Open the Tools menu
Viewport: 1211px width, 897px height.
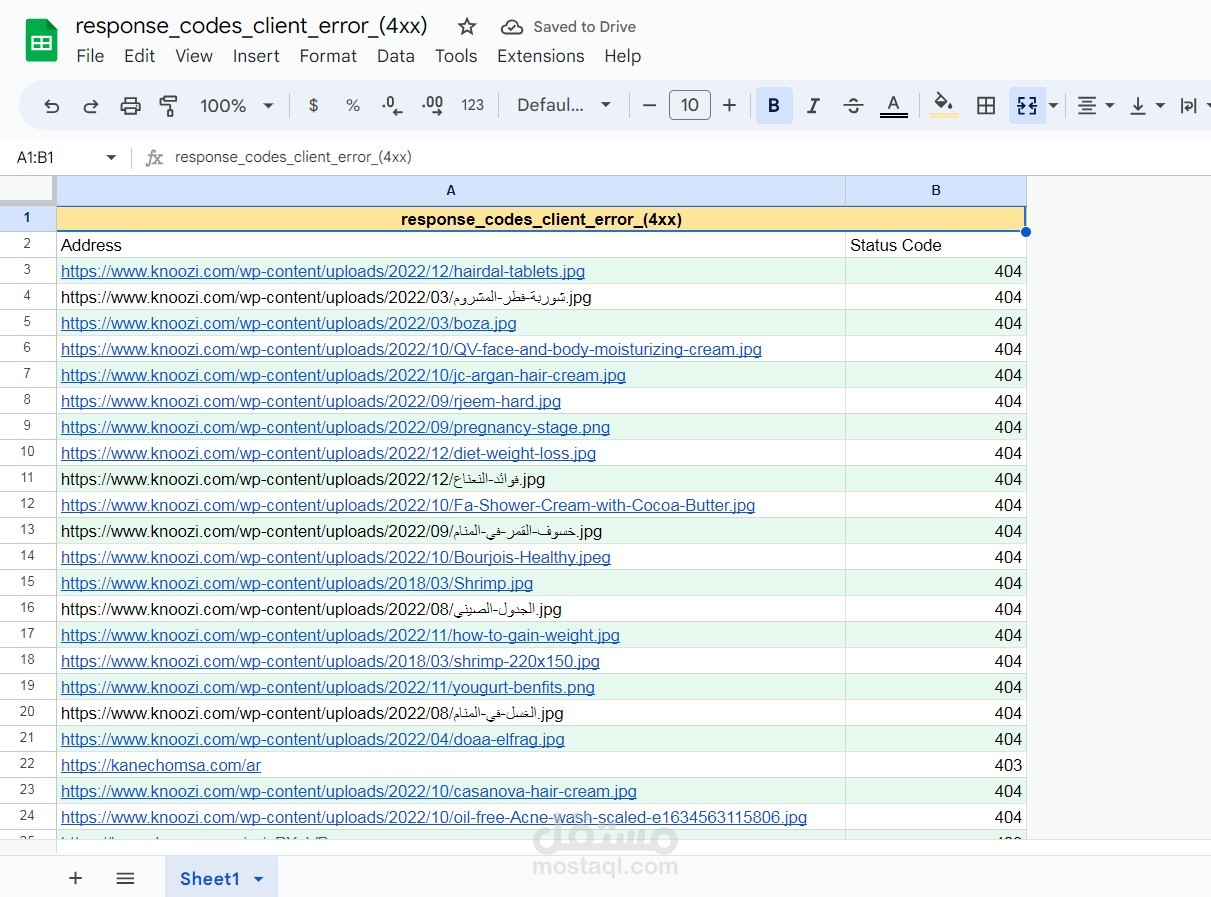coord(456,56)
